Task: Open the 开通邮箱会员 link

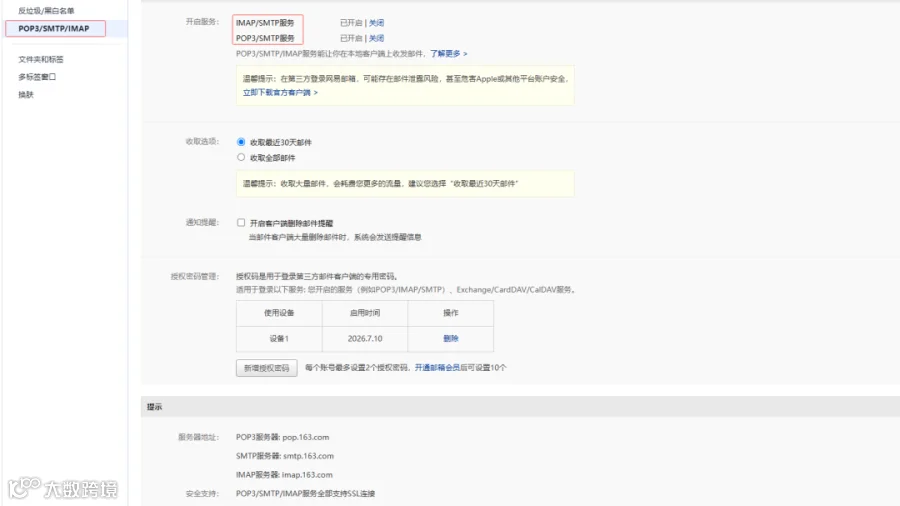Action: point(437,367)
